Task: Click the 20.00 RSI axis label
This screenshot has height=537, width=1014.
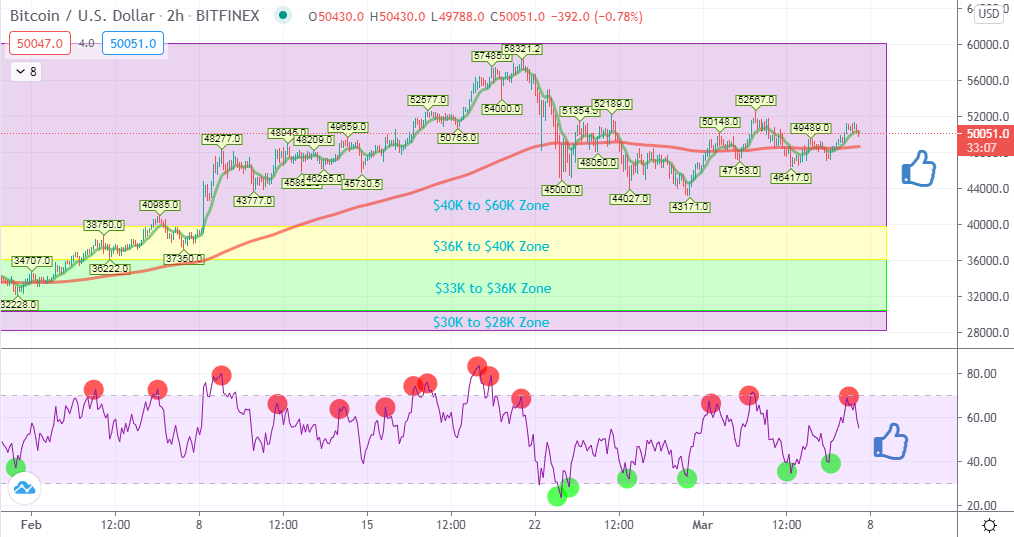Action: tap(981, 505)
